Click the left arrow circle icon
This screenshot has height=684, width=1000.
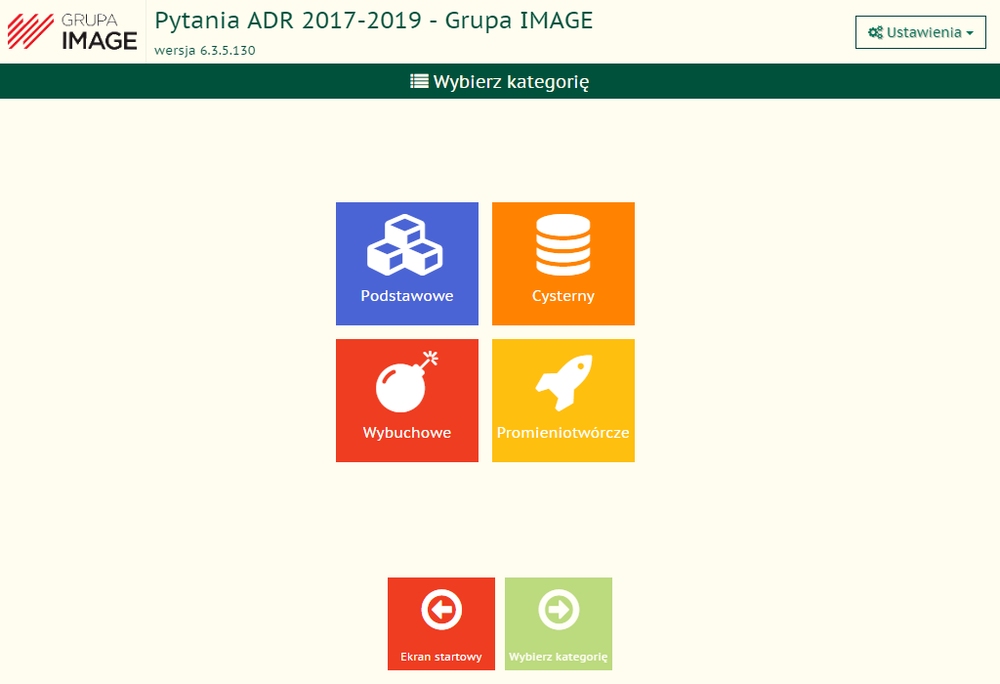click(441, 609)
